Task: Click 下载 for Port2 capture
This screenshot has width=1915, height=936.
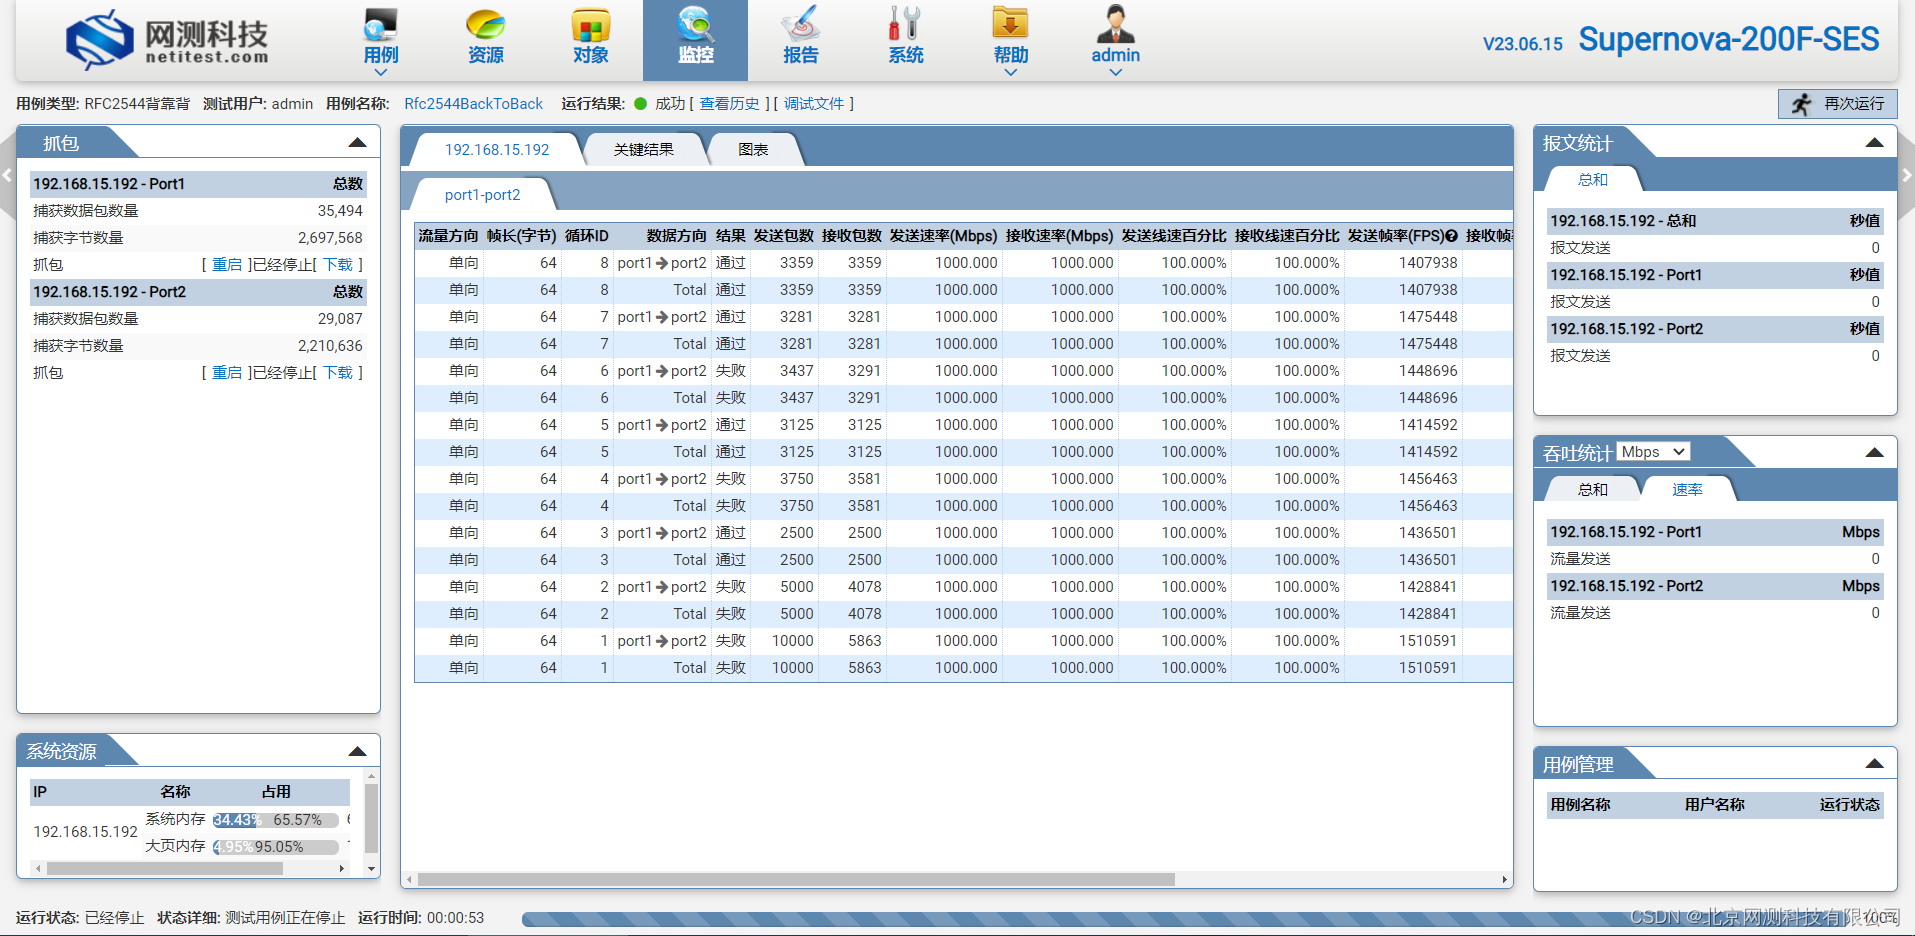Action: [338, 373]
